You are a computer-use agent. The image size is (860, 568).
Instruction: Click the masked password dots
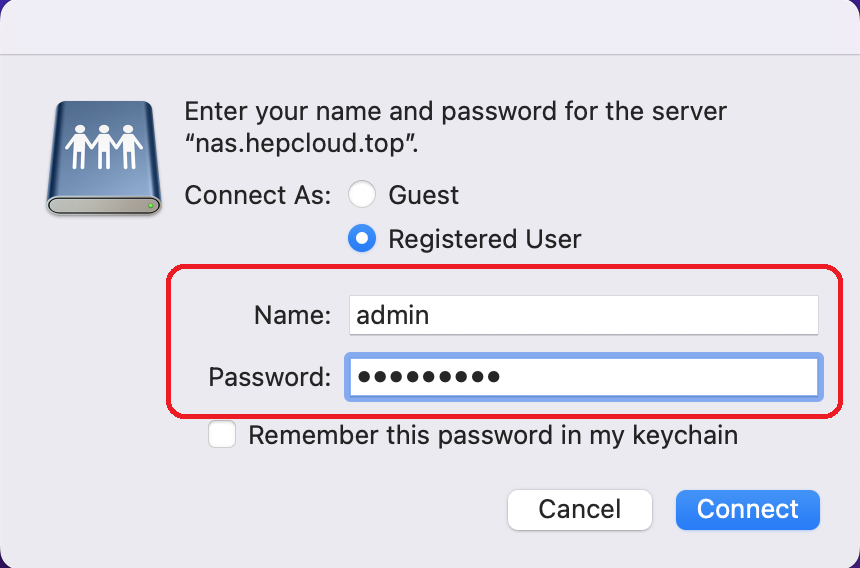(x=428, y=377)
